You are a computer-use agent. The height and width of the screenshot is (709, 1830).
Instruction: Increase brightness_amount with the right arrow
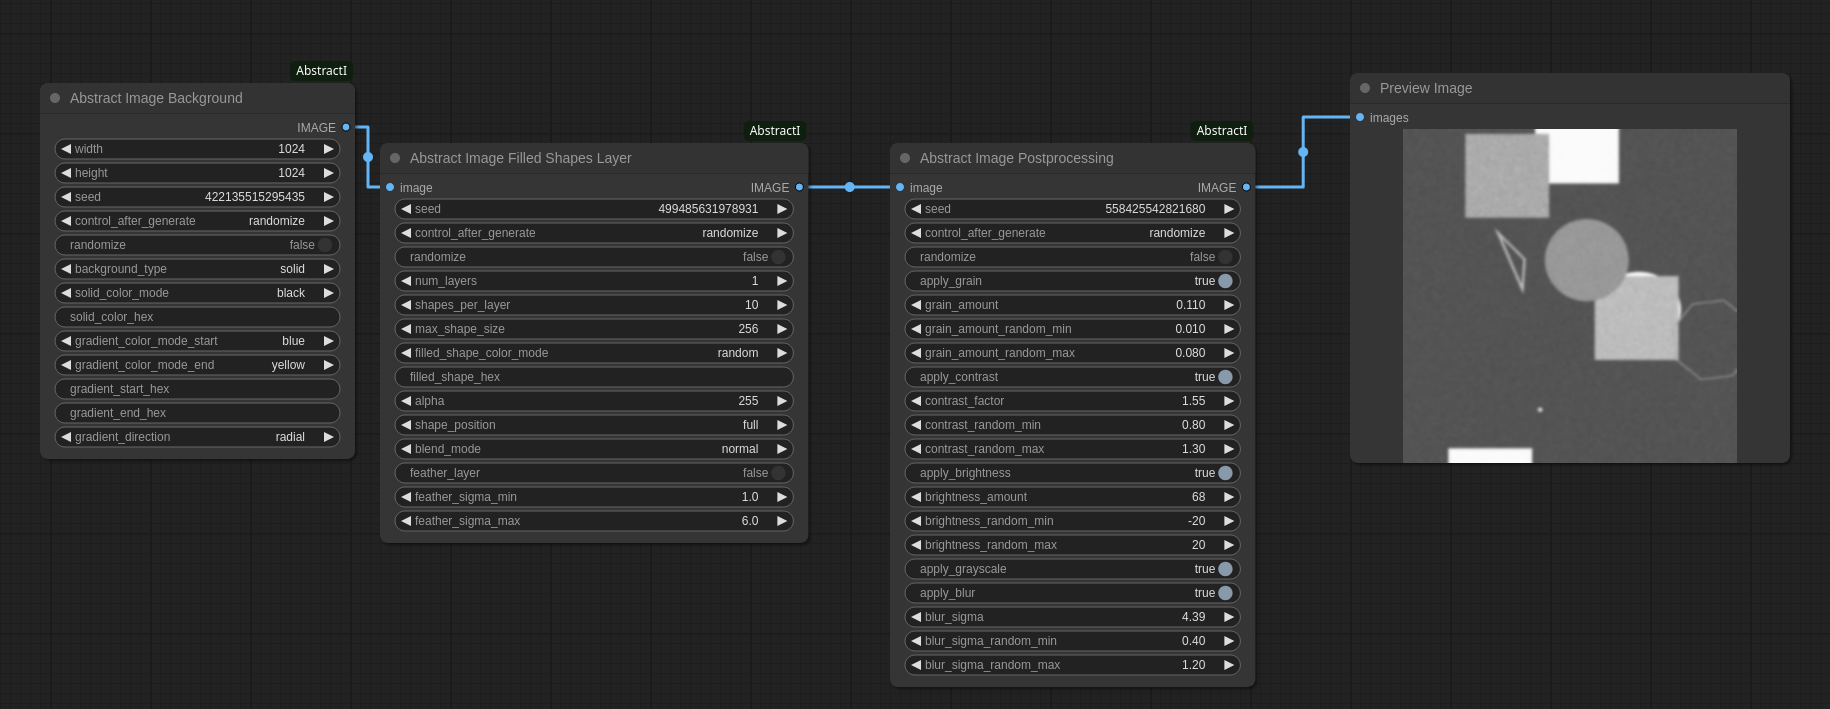click(1229, 497)
